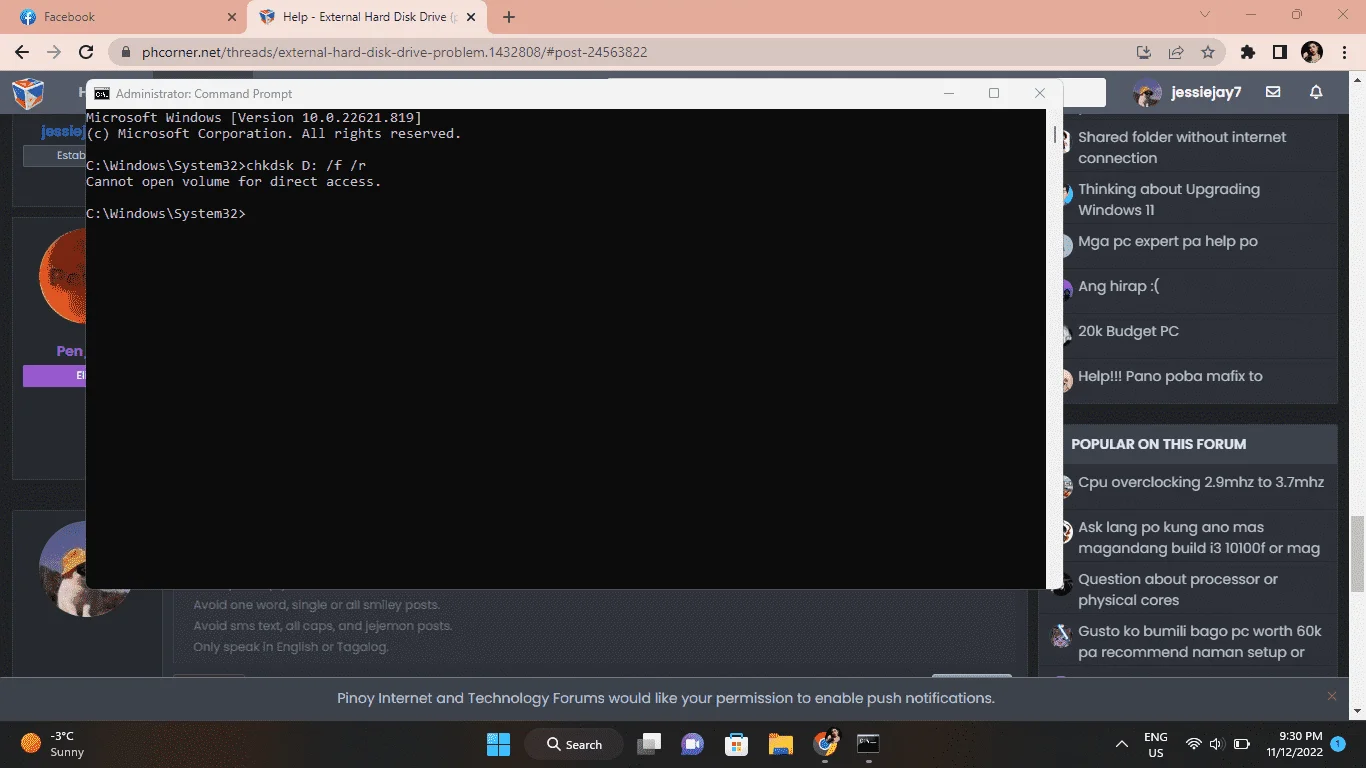The height and width of the screenshot is (768, 1366).
Task: Open volume speaker tray icon
Action: click(x=1216, y=744)
